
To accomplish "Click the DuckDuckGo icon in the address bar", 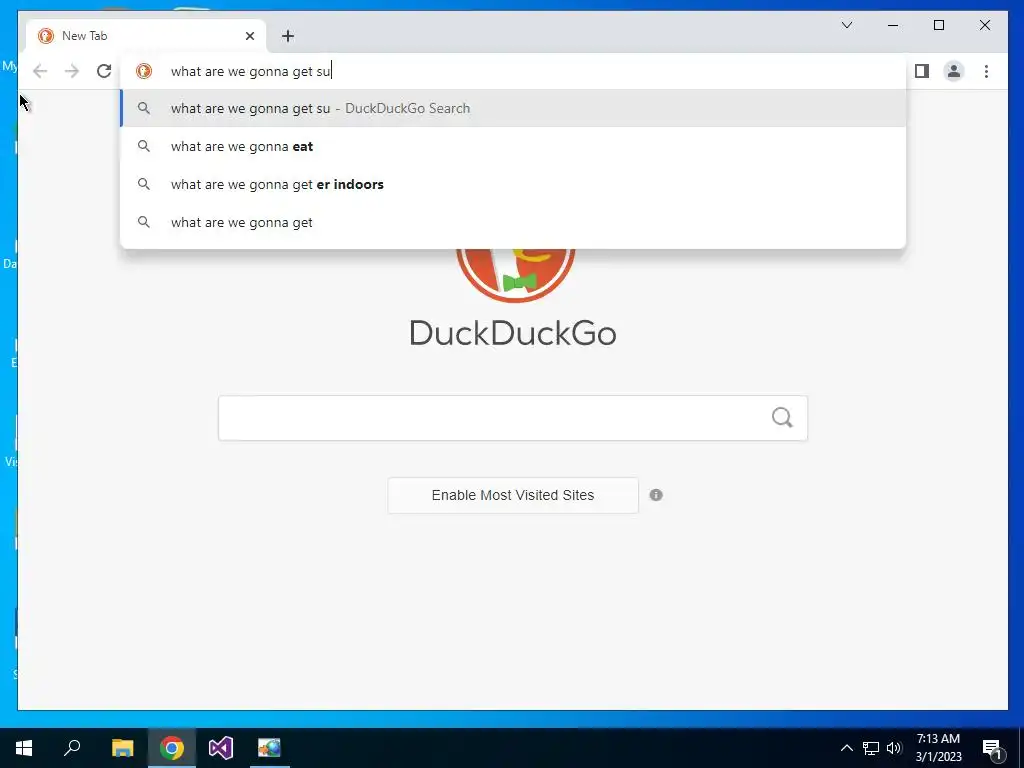I will click(144, 71).
